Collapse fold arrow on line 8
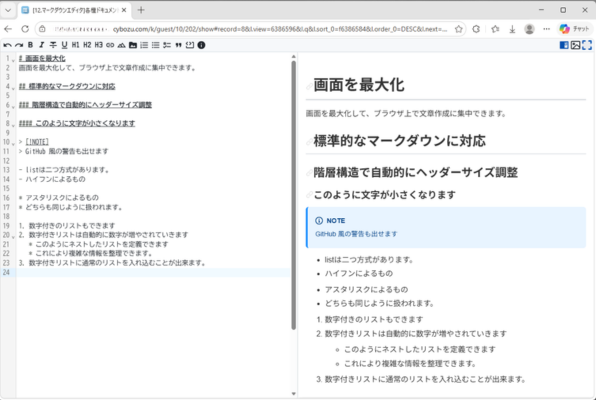The height and width of the screenshot is (400, 600). 13,125
